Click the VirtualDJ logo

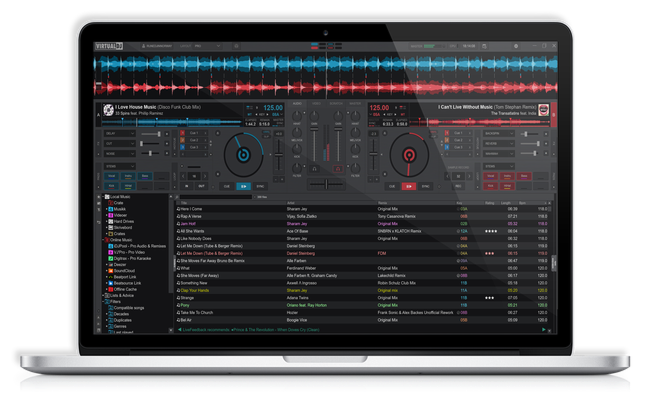click(109, 46)
